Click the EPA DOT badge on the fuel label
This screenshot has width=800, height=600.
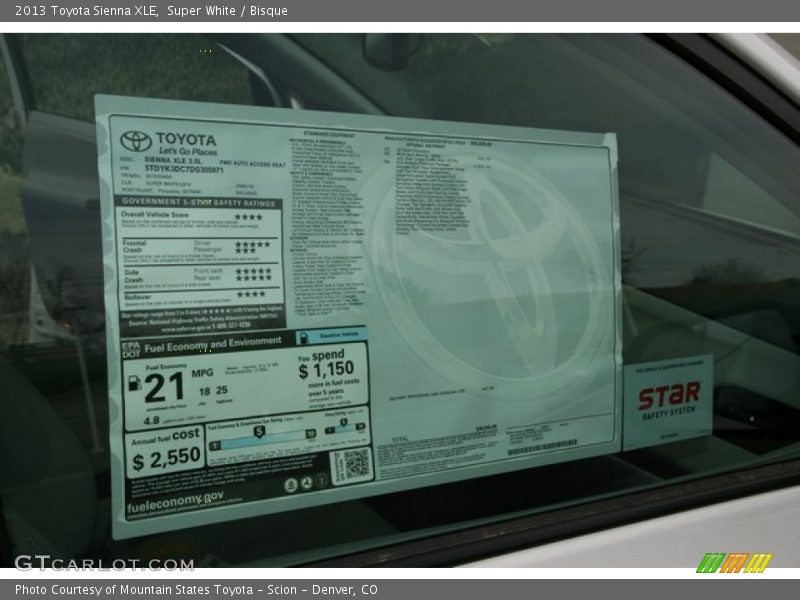[x=130, y=347]
